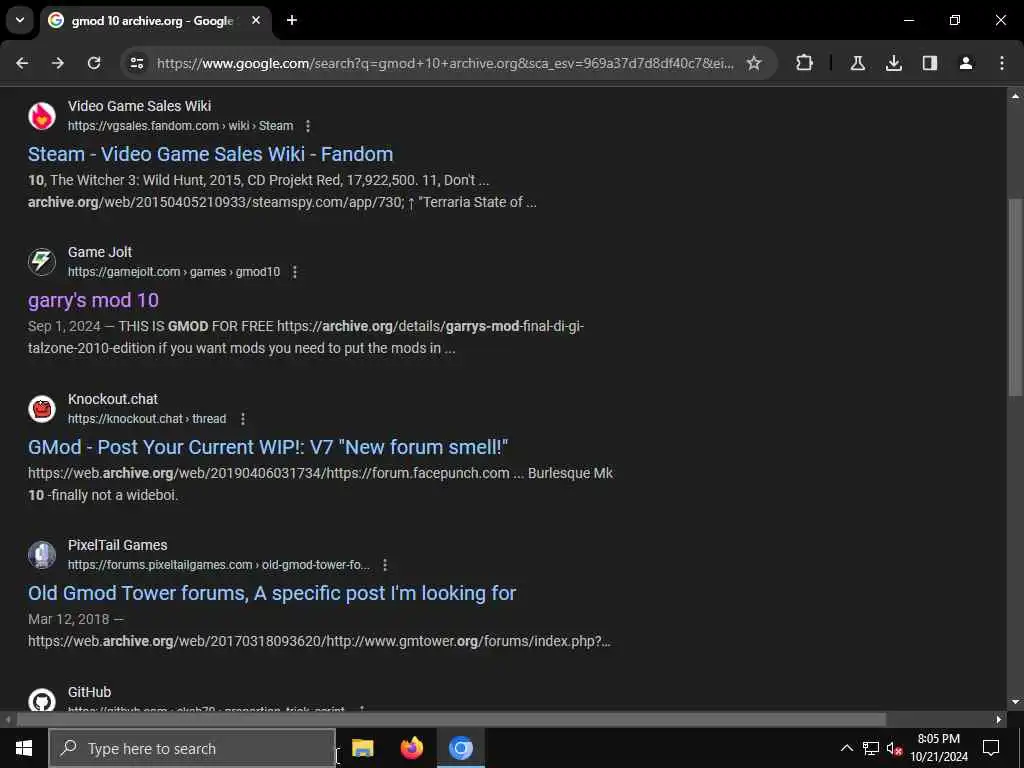Open more options for pixeltailgames result
1024x768 pixels.
click(x=385, y=565)
